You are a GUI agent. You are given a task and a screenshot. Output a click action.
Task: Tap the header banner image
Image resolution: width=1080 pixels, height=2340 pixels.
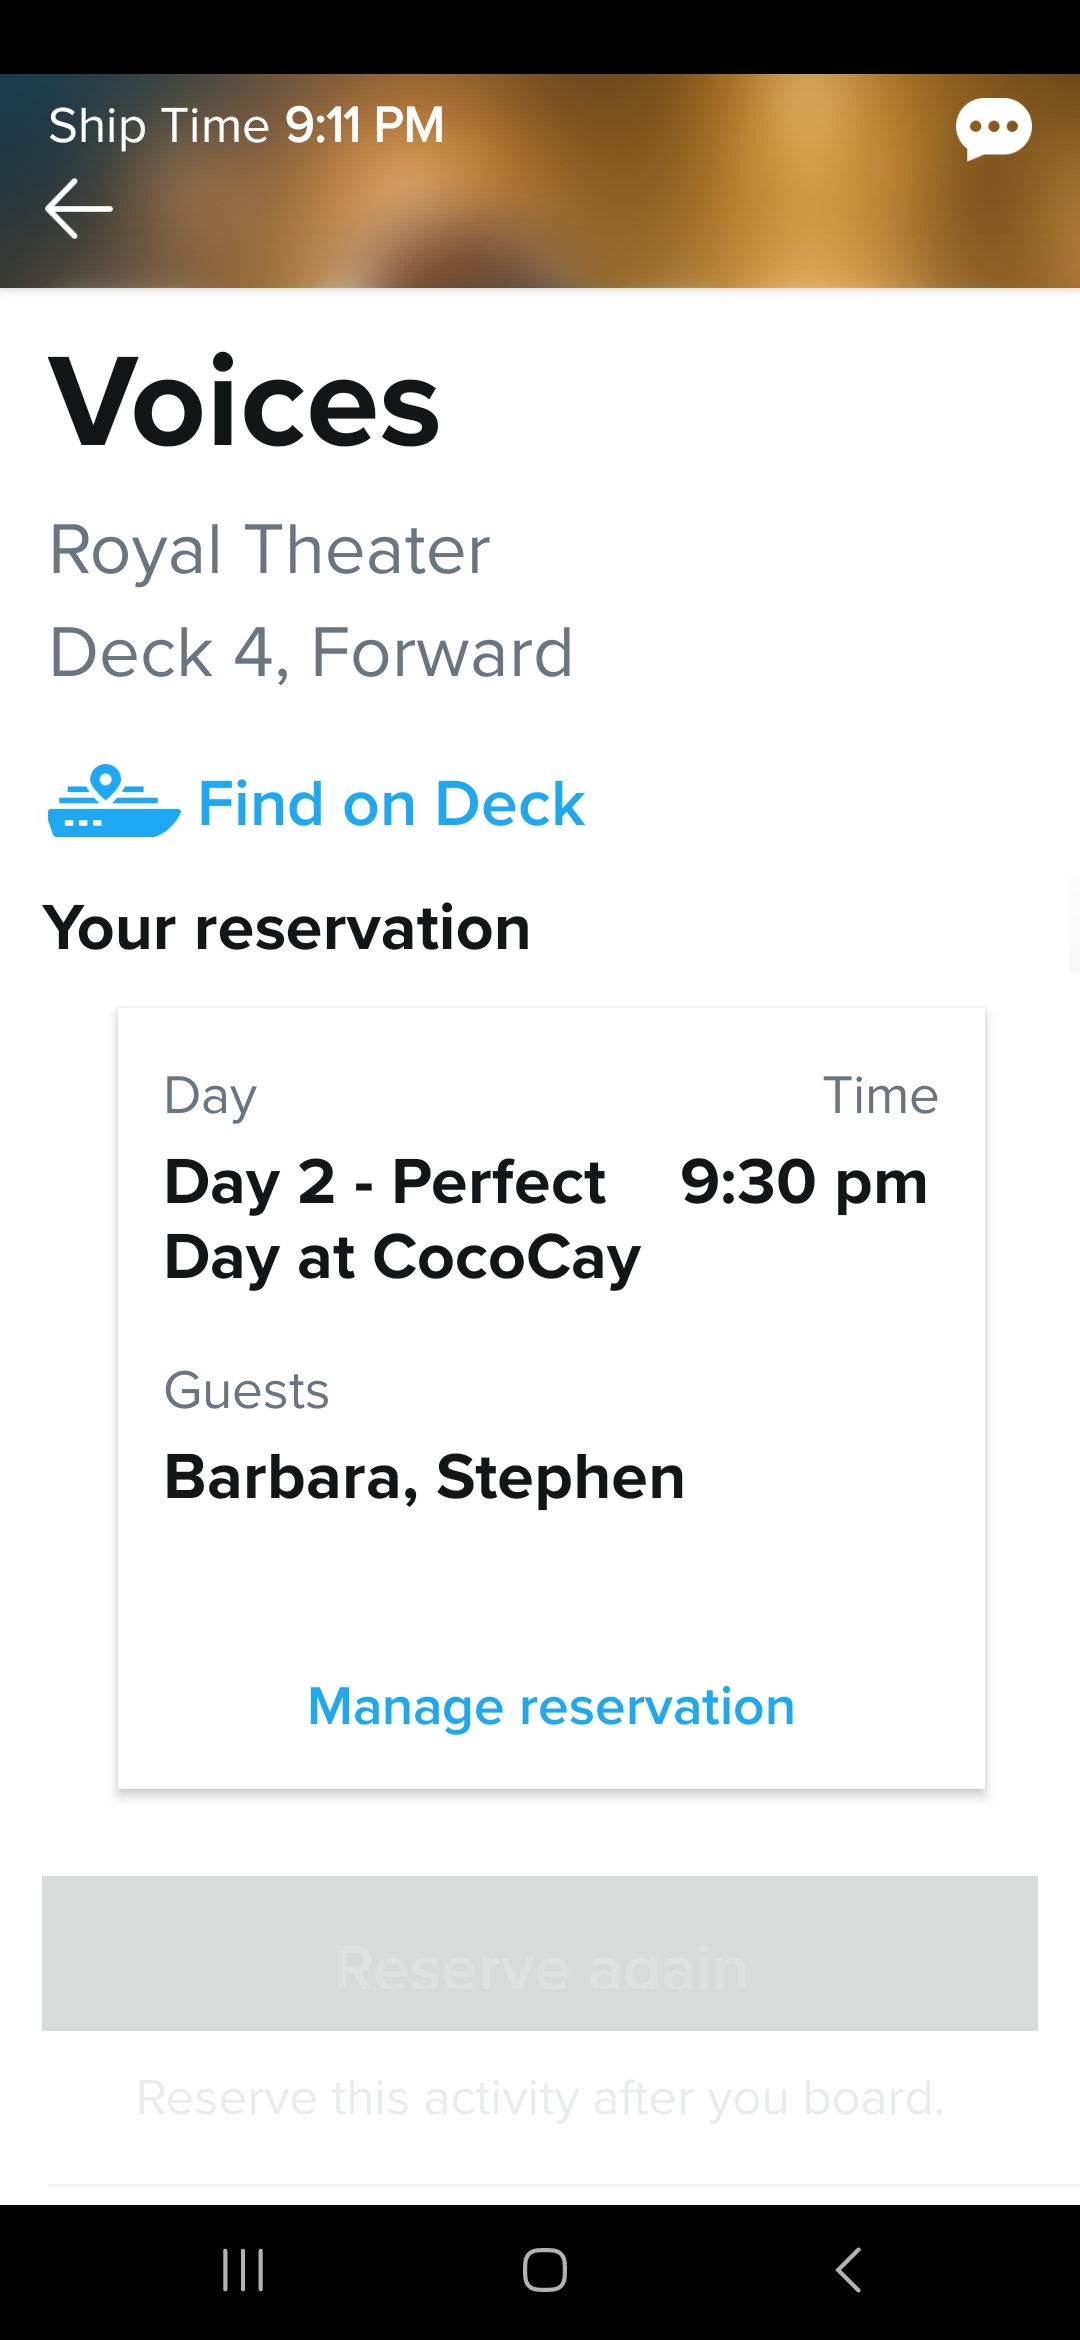[x=540, y=181]
